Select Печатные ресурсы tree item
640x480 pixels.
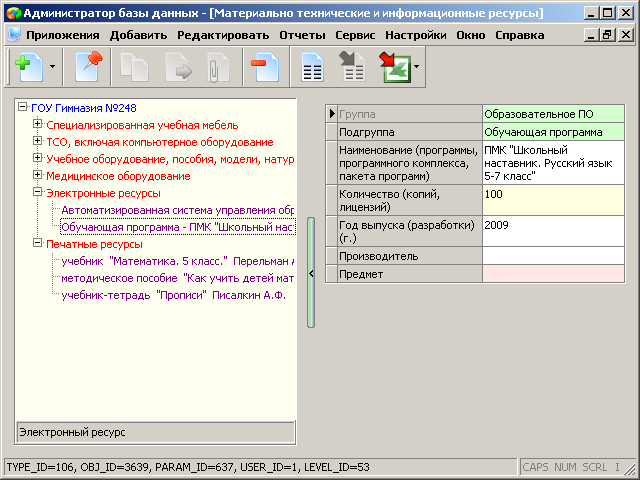94,244
